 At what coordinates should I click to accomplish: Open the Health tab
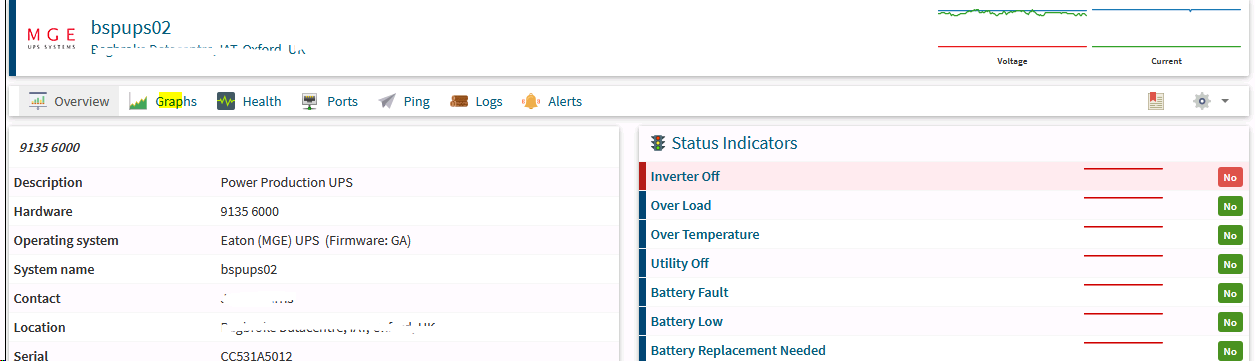(249, 101)
